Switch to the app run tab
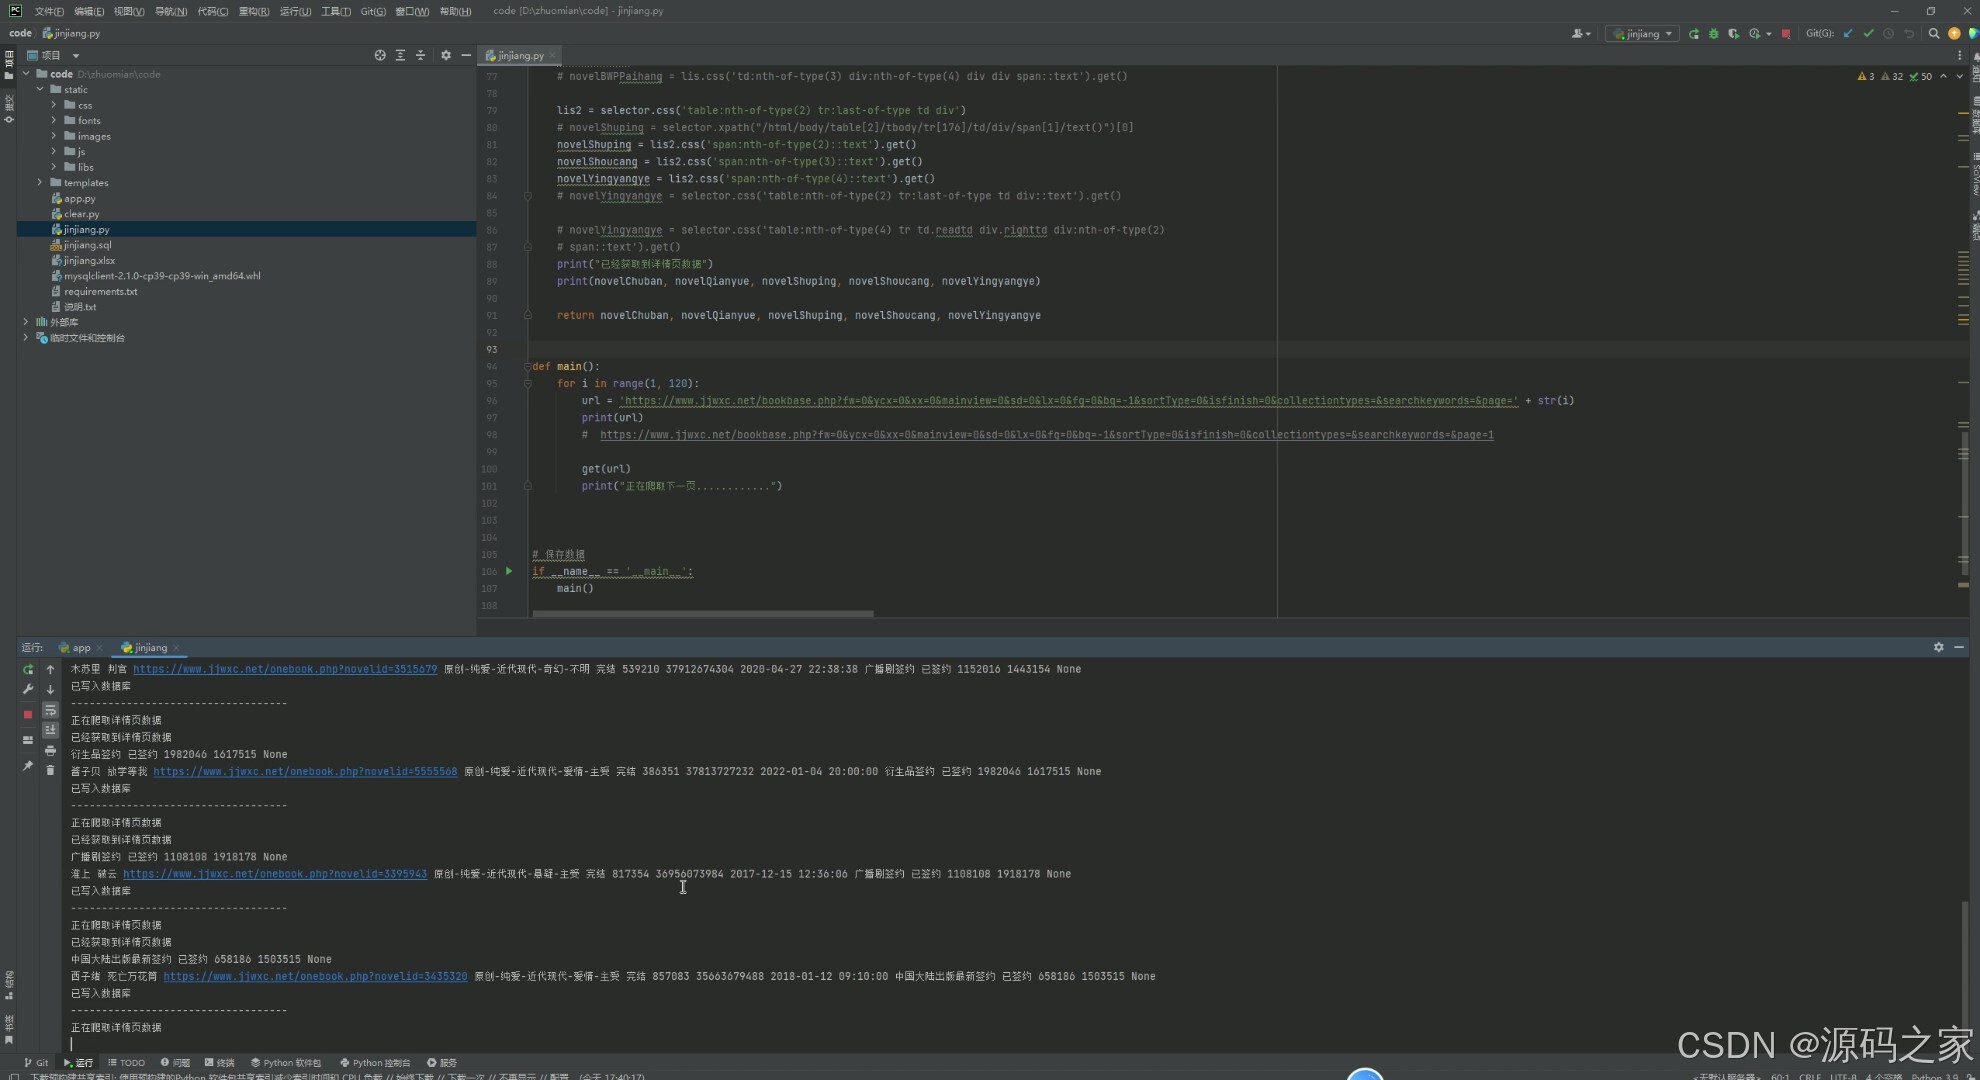This screenshot has height=1080, width=1980. coord(81,648)
